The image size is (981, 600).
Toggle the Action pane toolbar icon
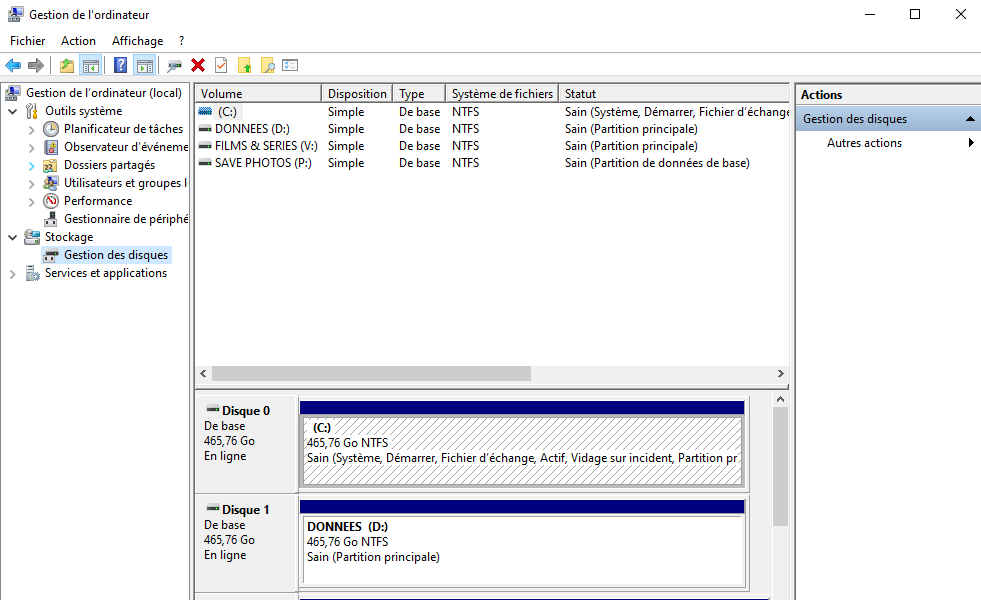point(145,65)
